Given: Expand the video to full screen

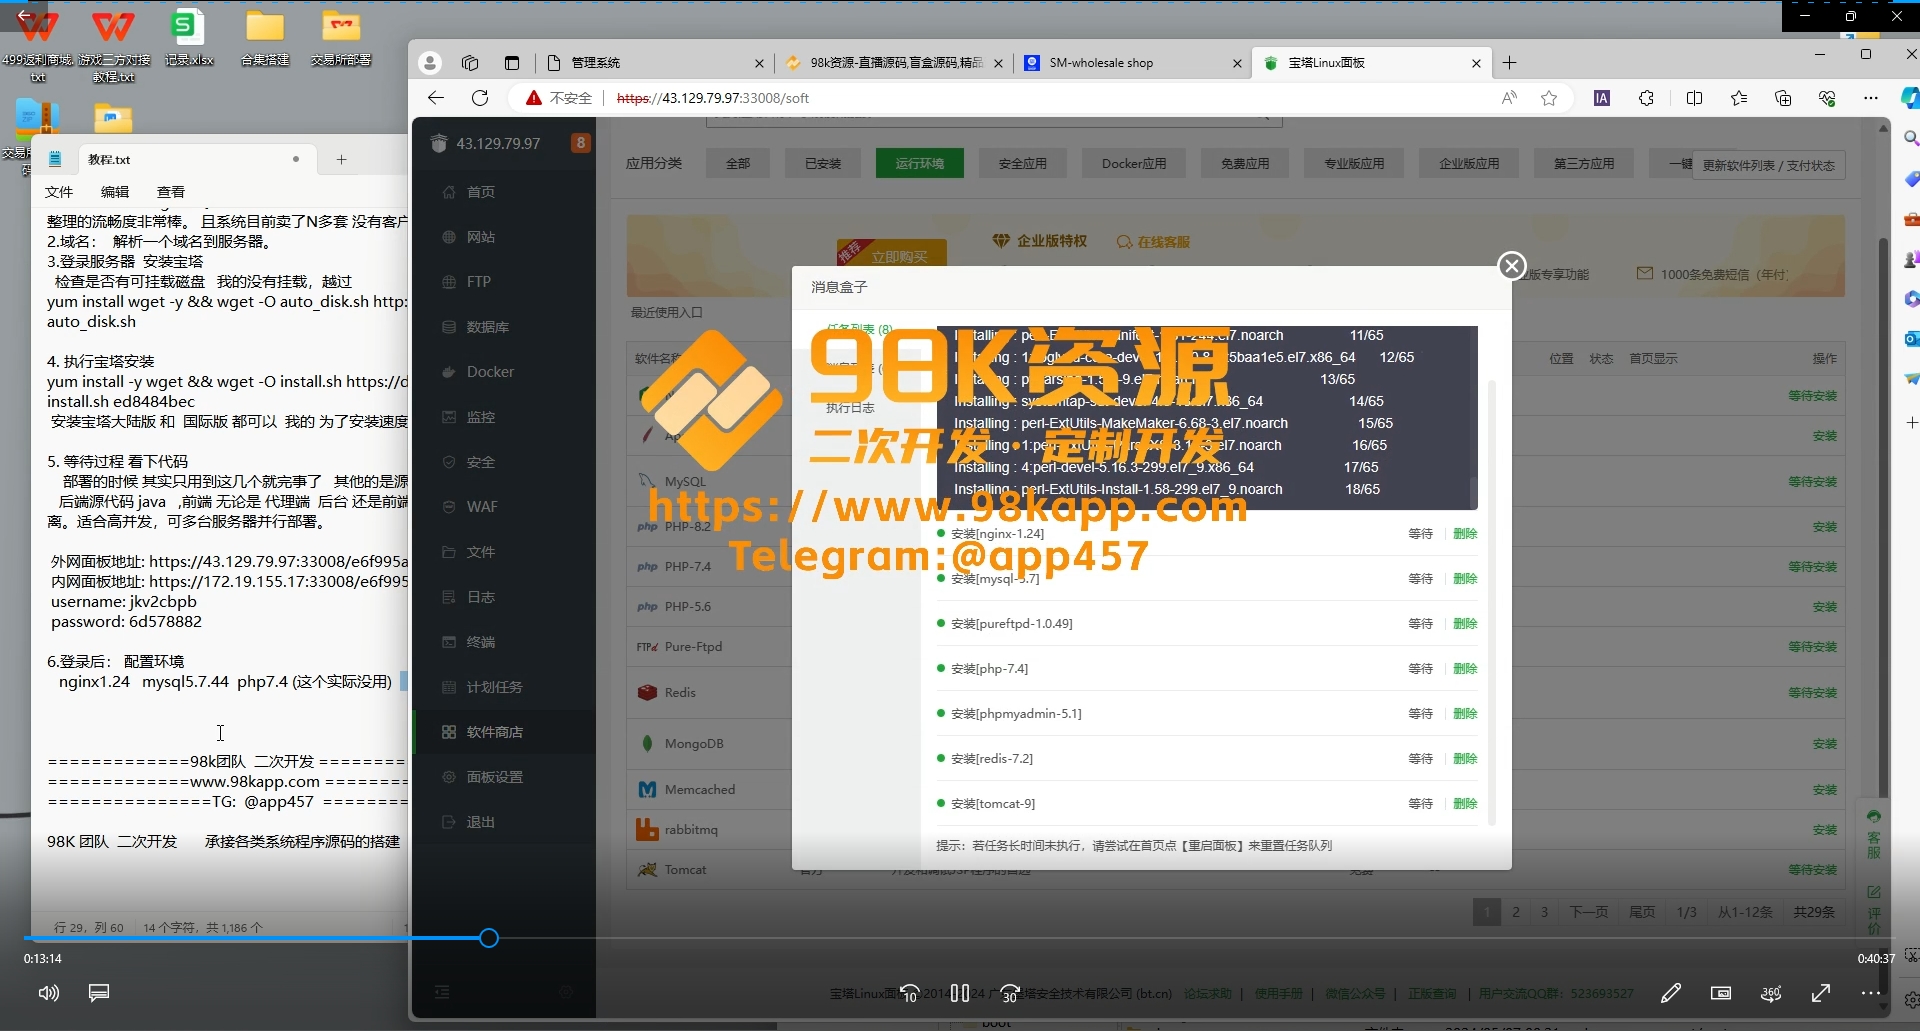Looking at the screenshot, I should click(1821, 993).
